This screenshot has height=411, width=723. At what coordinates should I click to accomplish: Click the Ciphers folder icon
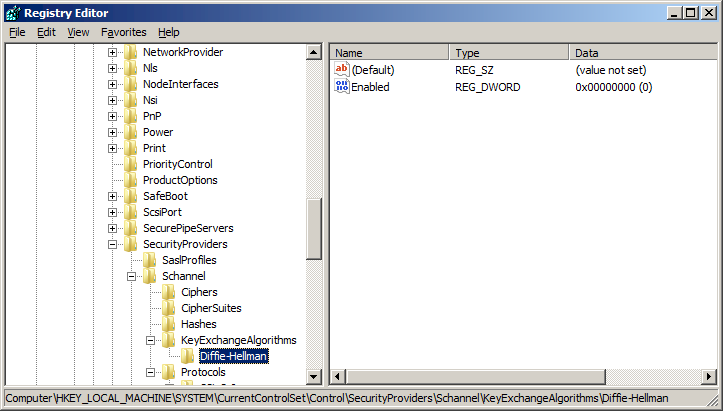(169, 292)
